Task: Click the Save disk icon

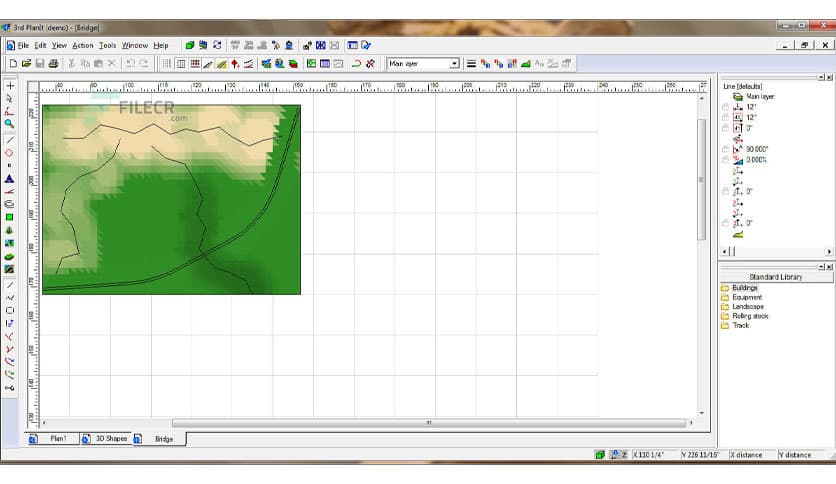Action: 39,63
